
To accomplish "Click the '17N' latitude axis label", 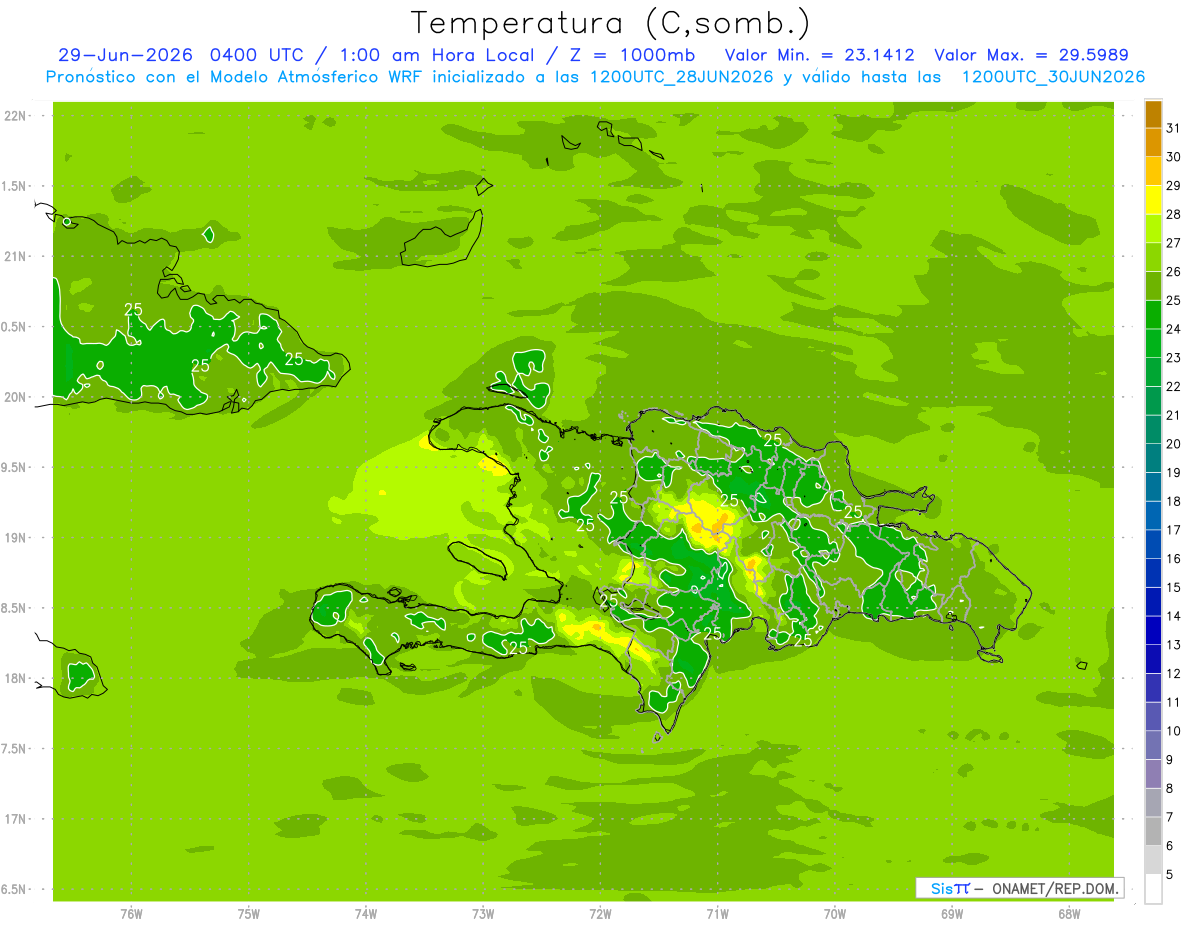I will click(x=17, y=820).
